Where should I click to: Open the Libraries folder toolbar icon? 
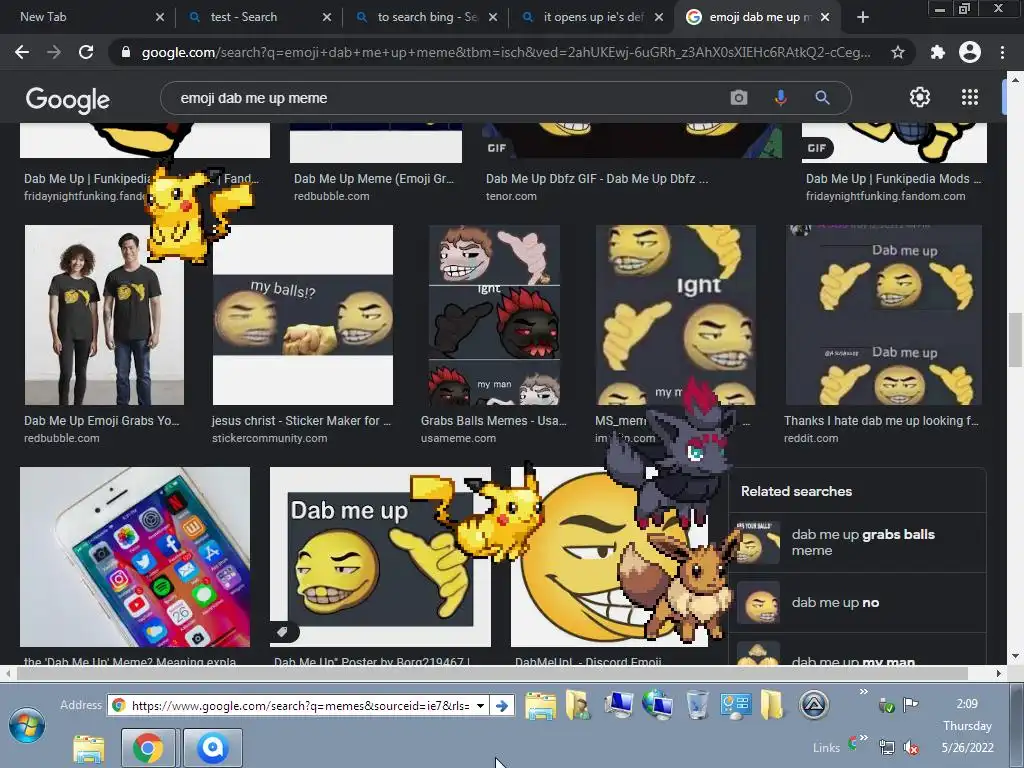tap(541, 706)
